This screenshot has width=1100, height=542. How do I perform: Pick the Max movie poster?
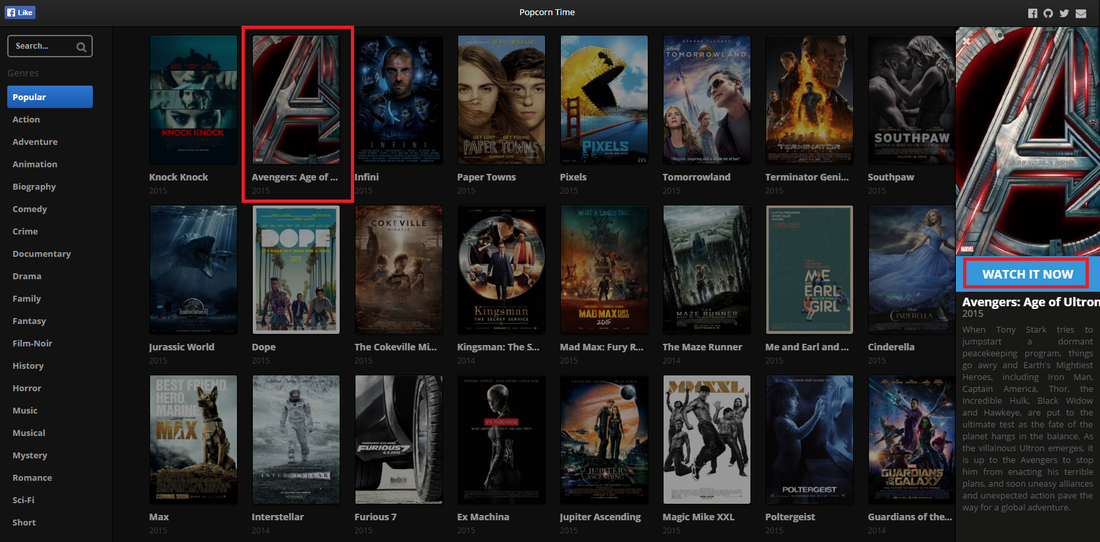[193, 440]
